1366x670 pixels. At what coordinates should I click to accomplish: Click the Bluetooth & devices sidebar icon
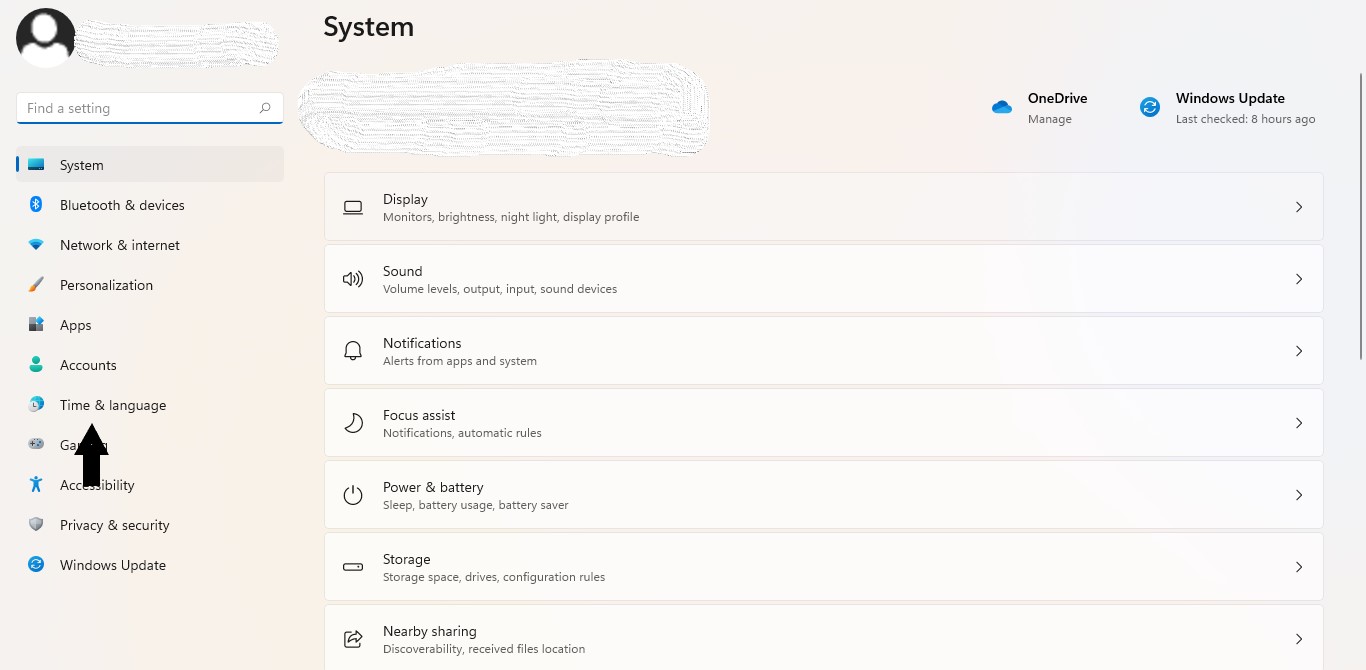(36, 205)
